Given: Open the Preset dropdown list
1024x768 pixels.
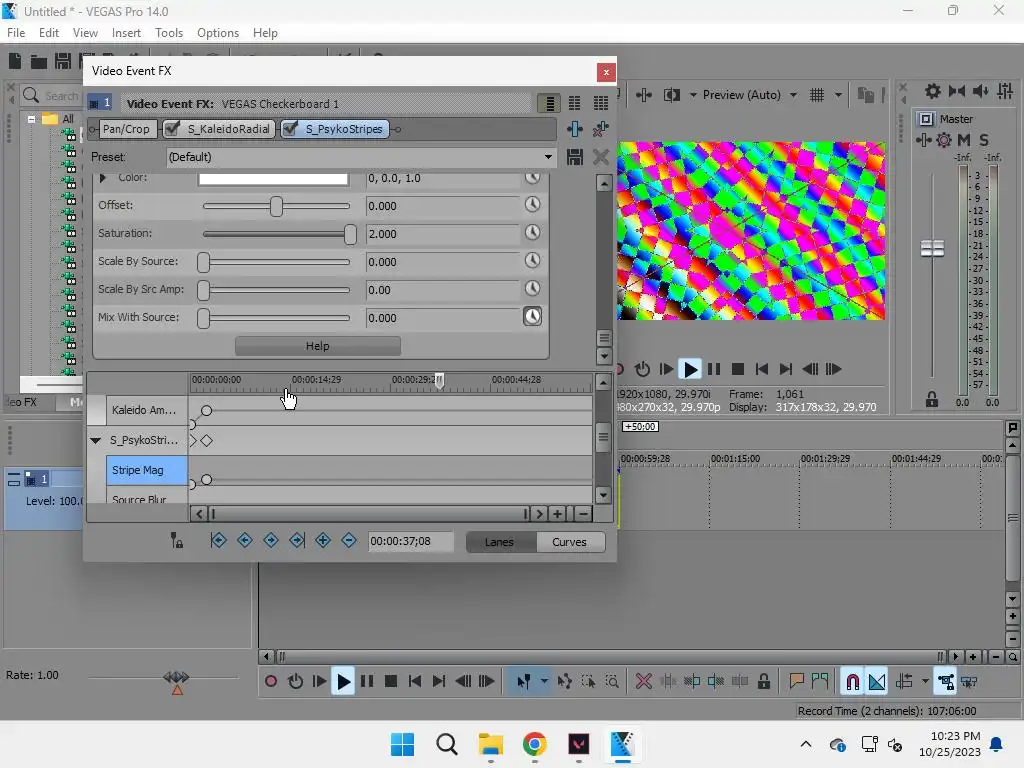Looking at the screenshot, I should 548,157.
